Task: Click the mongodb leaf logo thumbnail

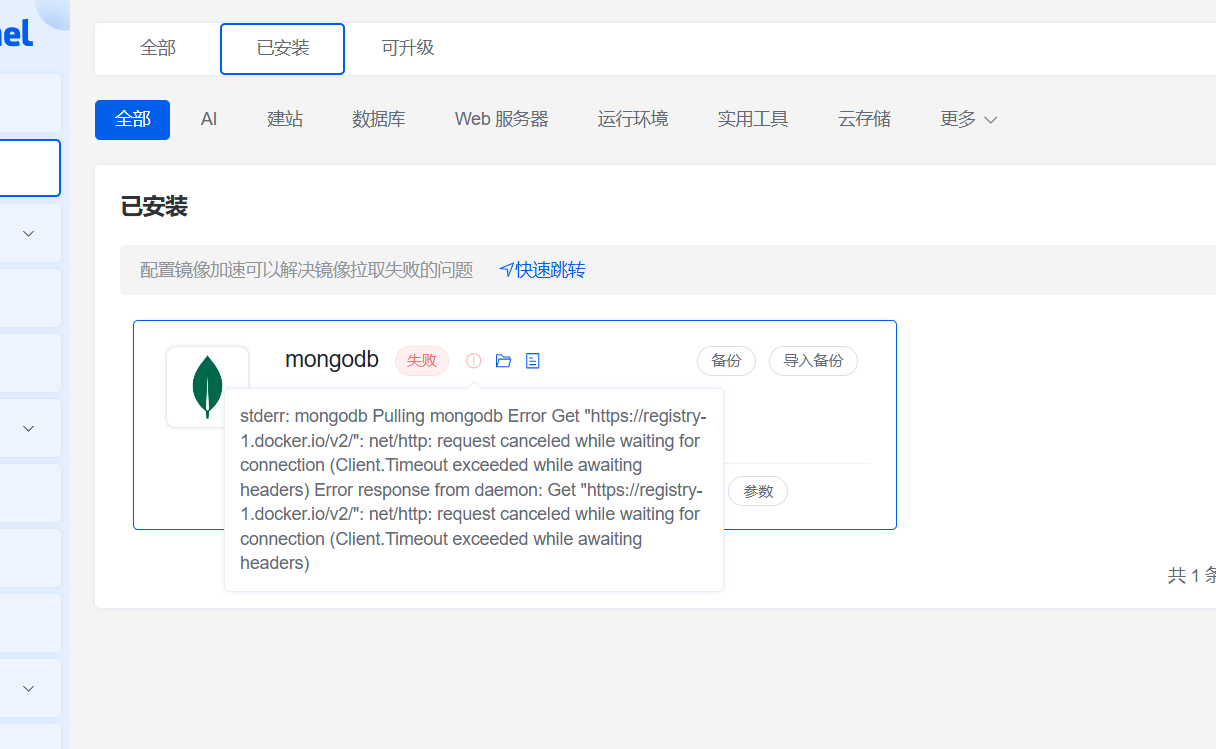Action: 207,386
